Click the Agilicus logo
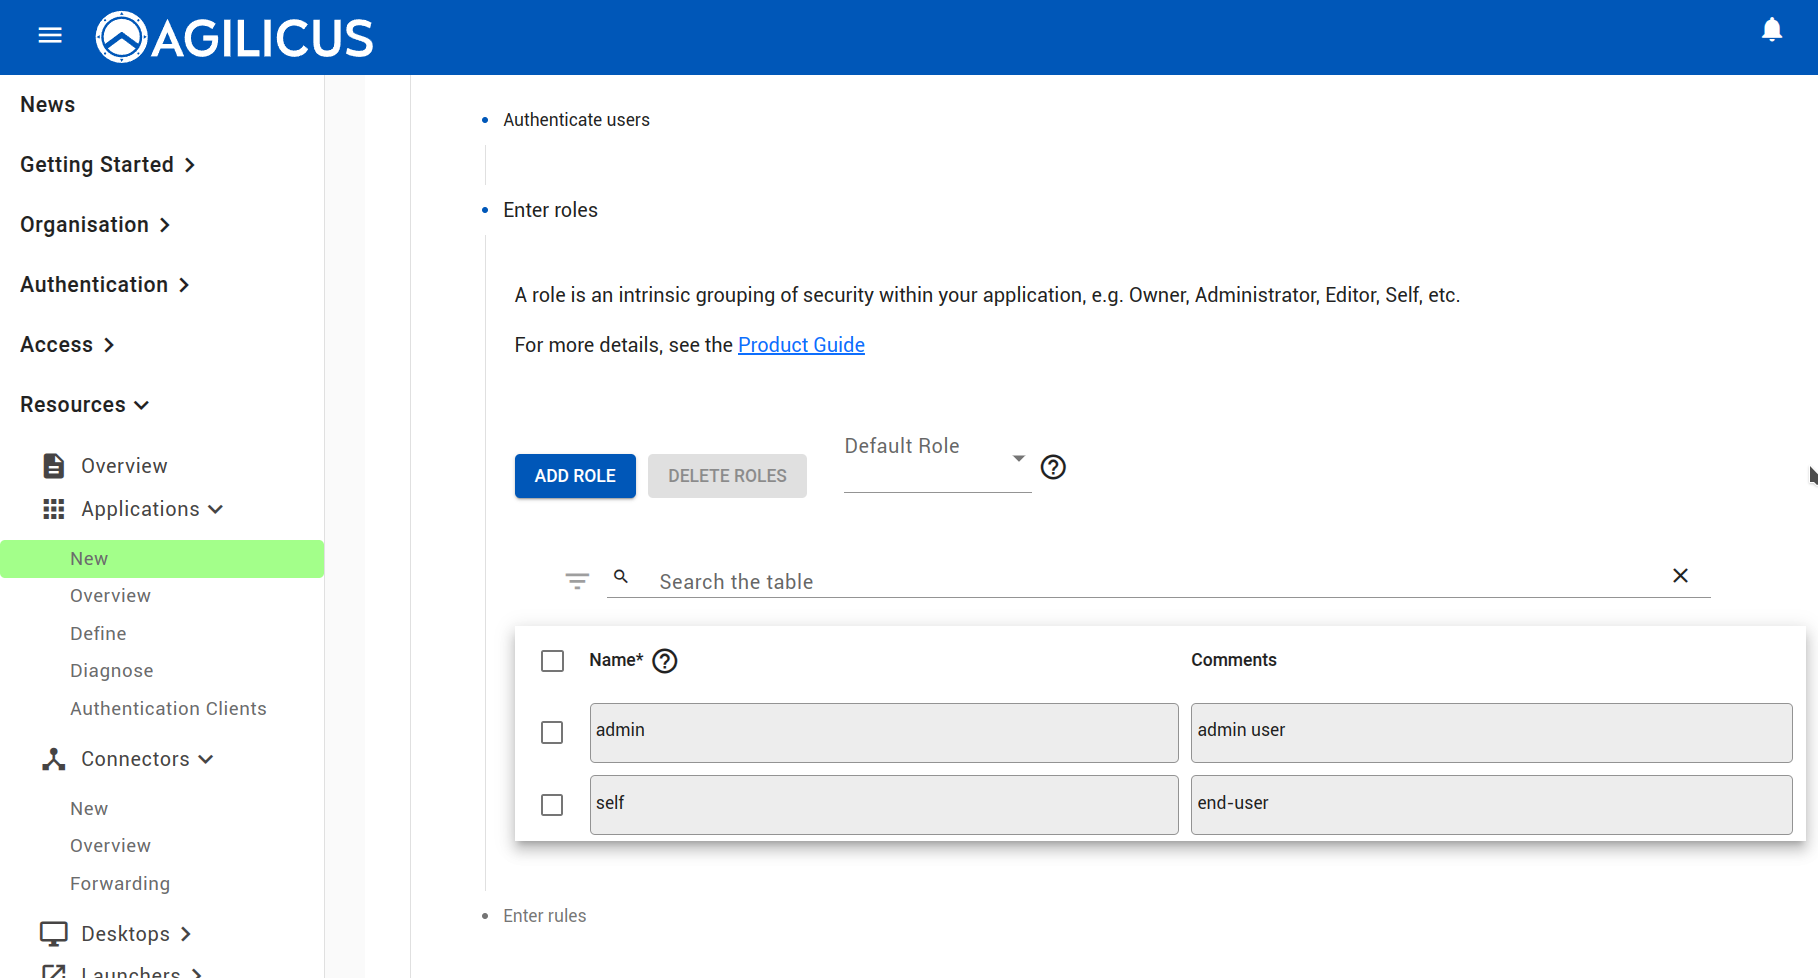The height and width of the screenshot is (978, 1818). pyautogui.click(x=234, y=37)
